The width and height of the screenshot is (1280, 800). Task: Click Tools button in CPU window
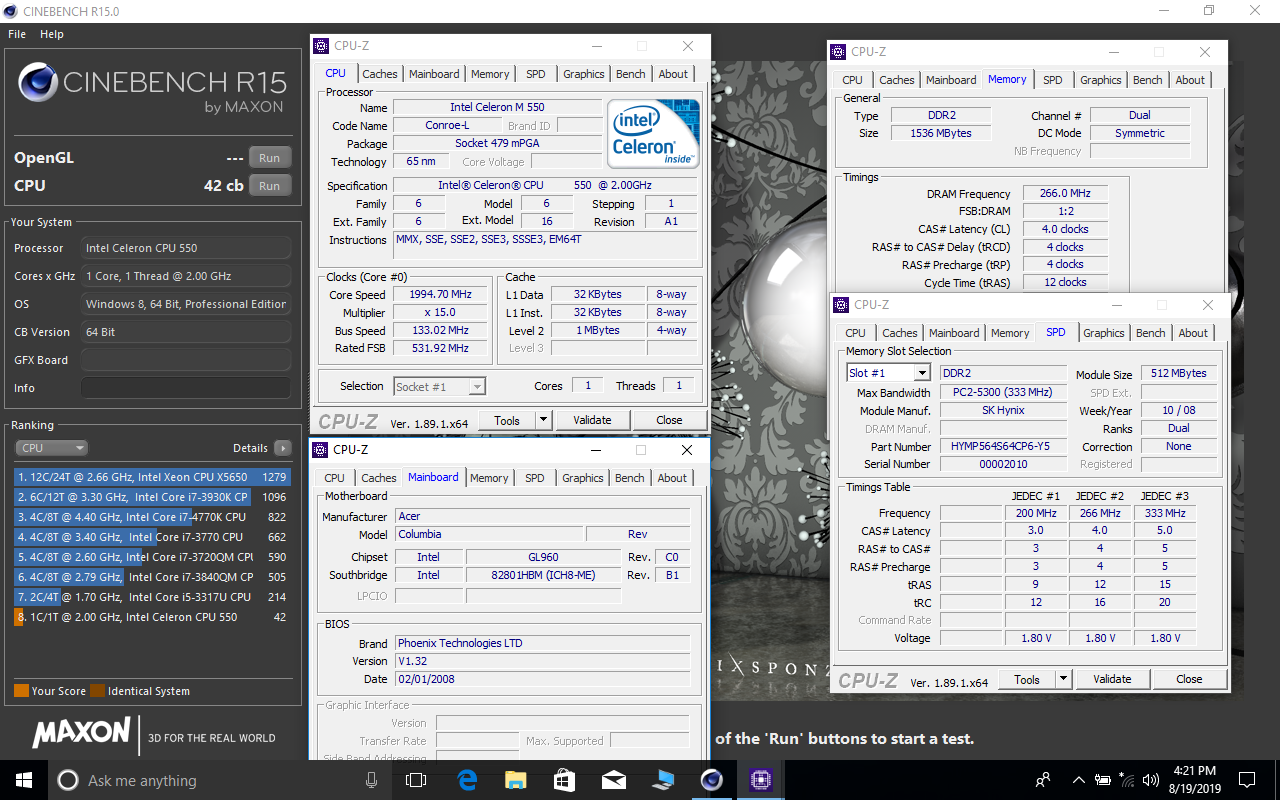pos(507,420)
